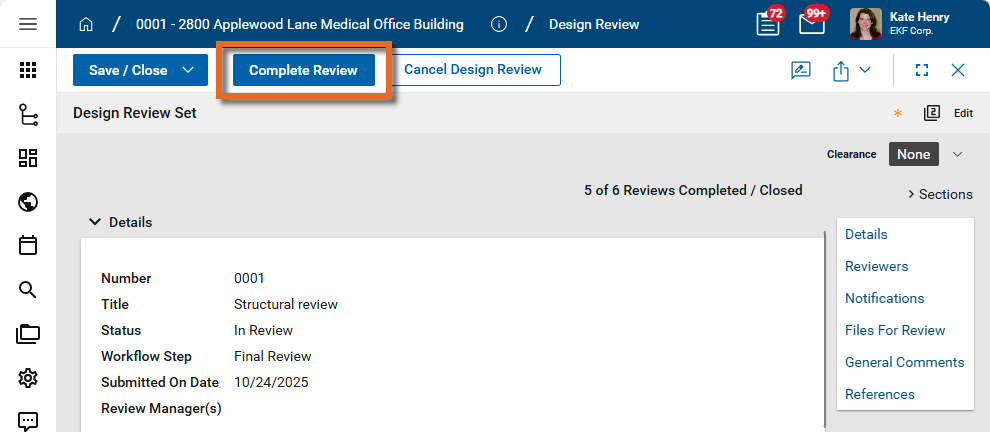
Task: Click the workflow branch icon in sidebar
Action: click(x=28, y=115)
